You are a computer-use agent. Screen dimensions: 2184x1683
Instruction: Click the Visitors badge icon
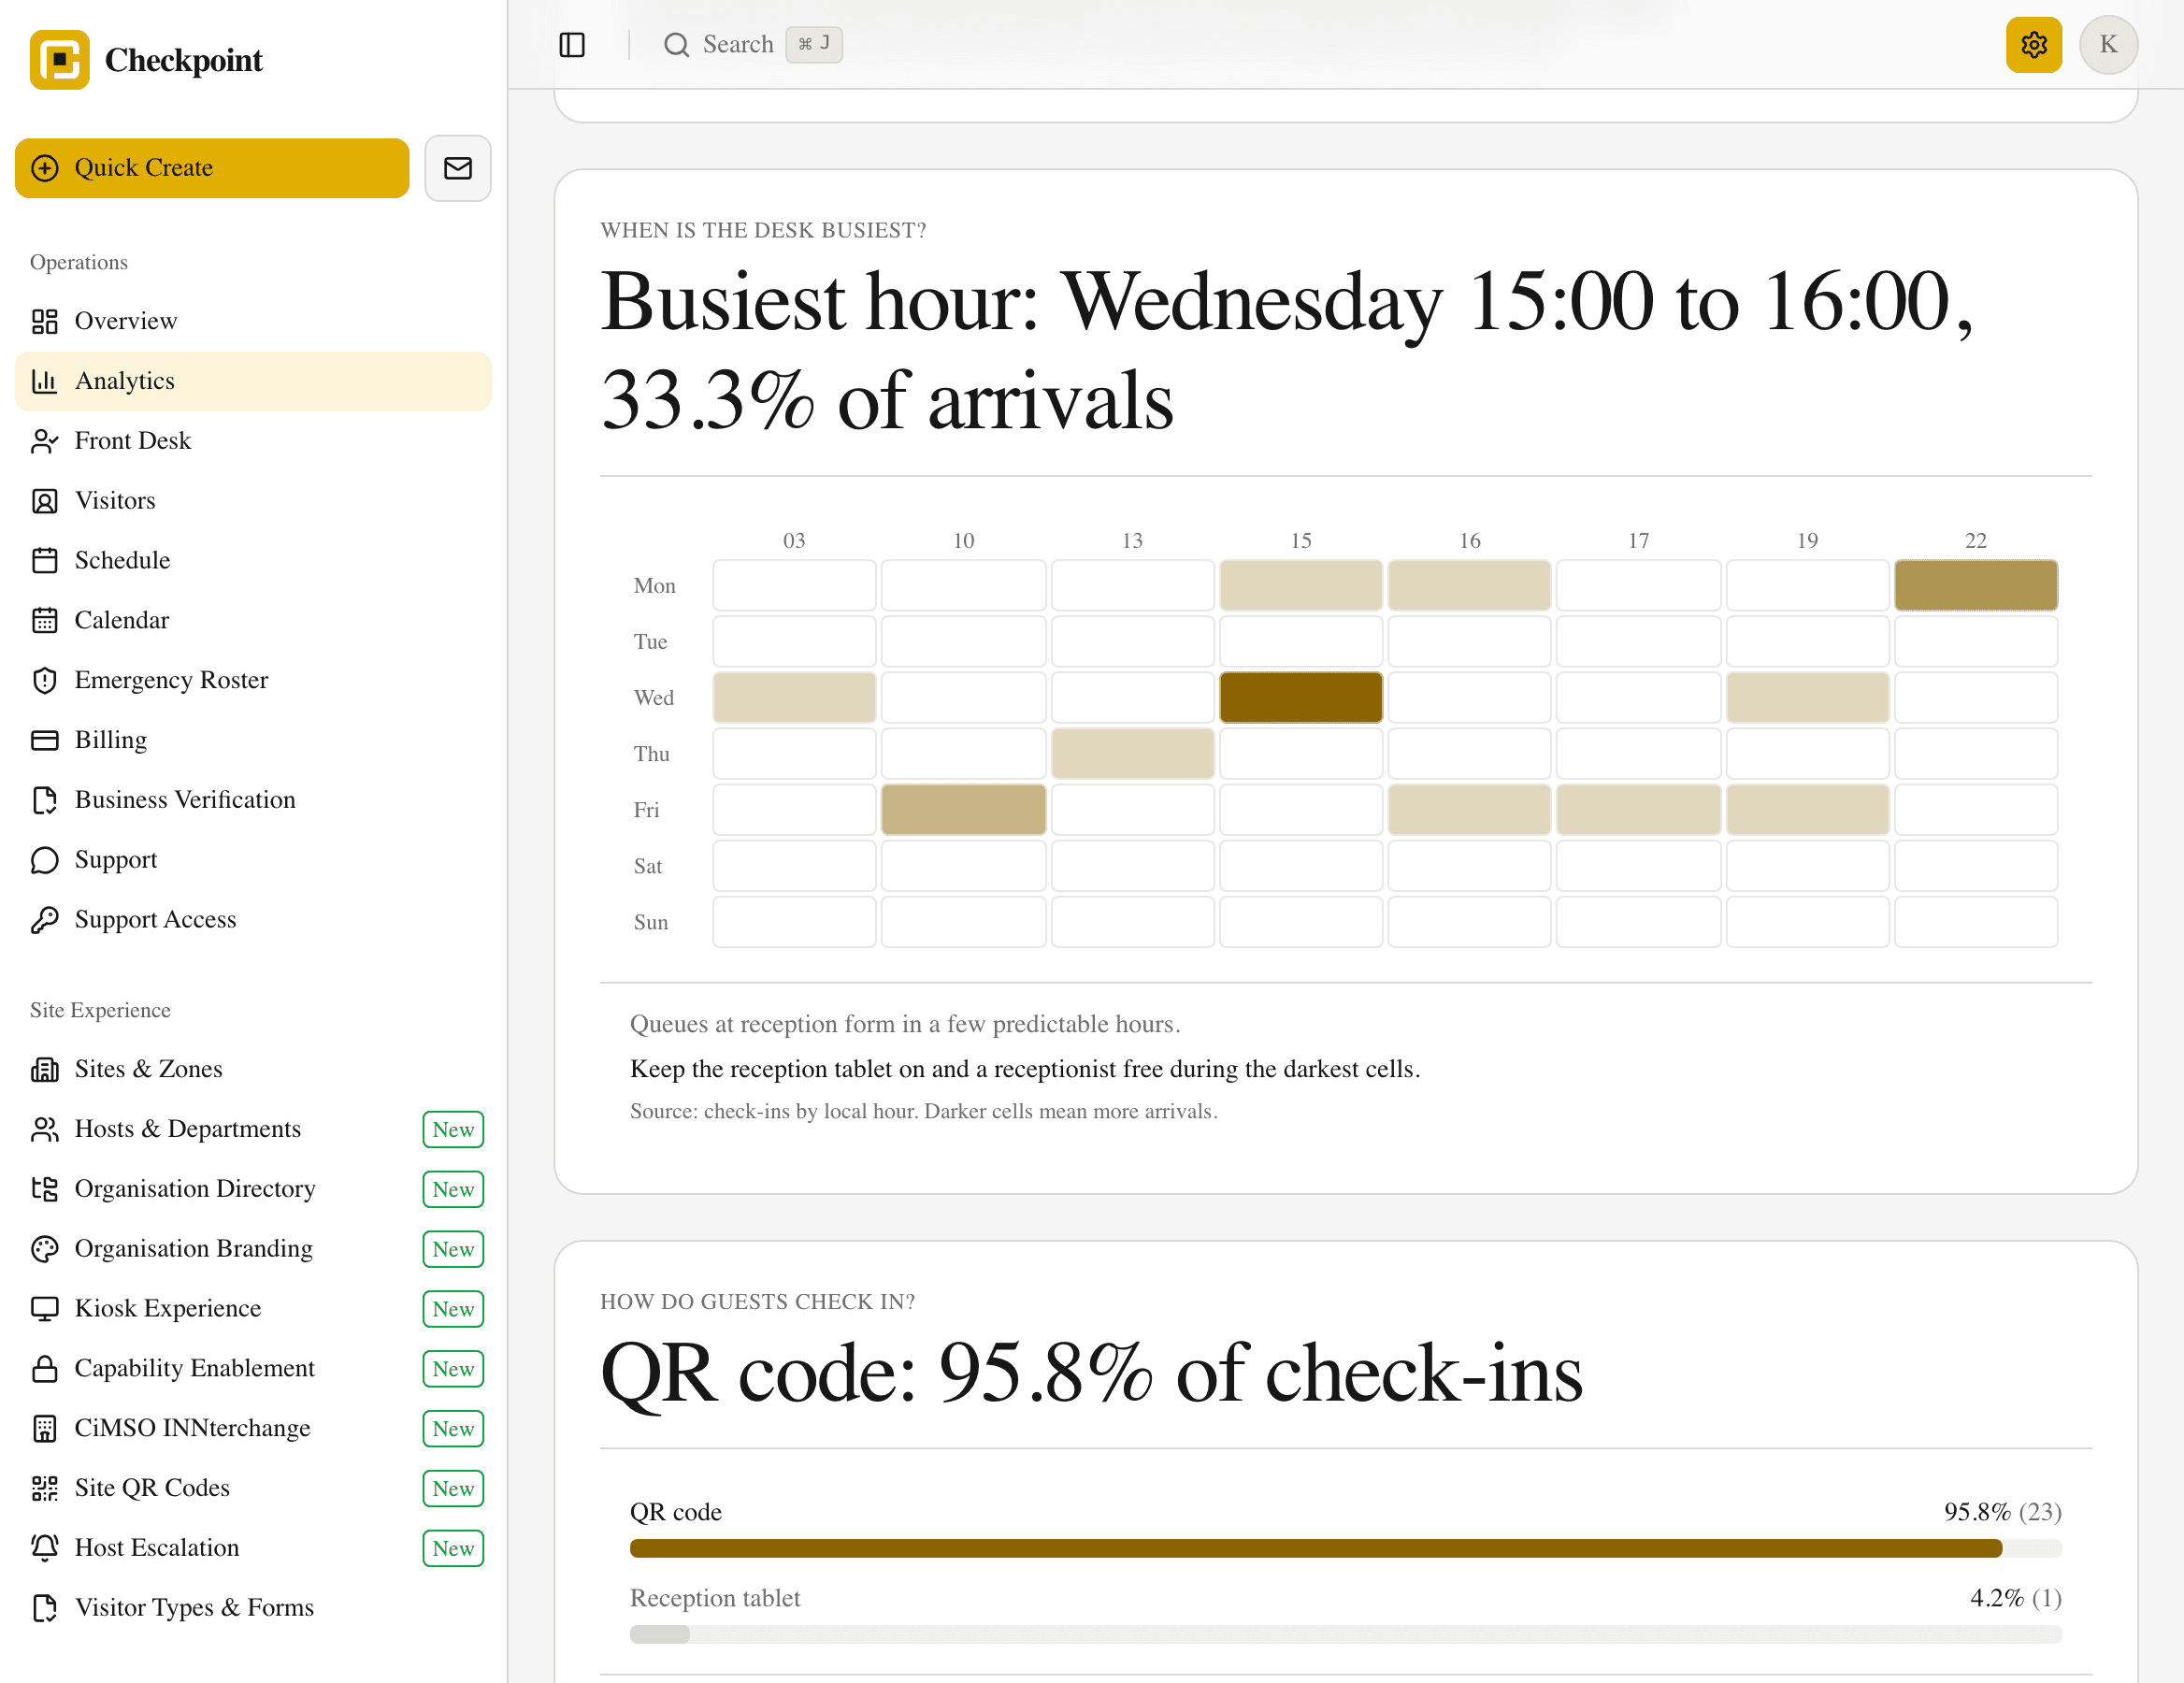coord(45,501)
